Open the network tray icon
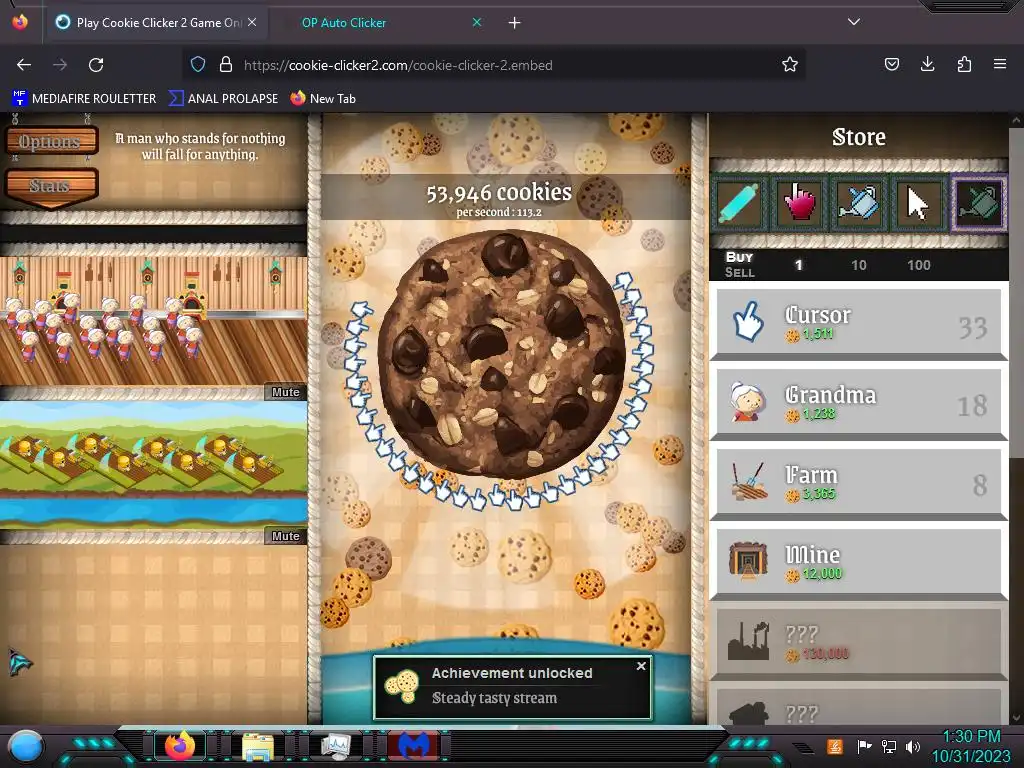The height and width of the screenshot is (768, 1024). (888, 746)
